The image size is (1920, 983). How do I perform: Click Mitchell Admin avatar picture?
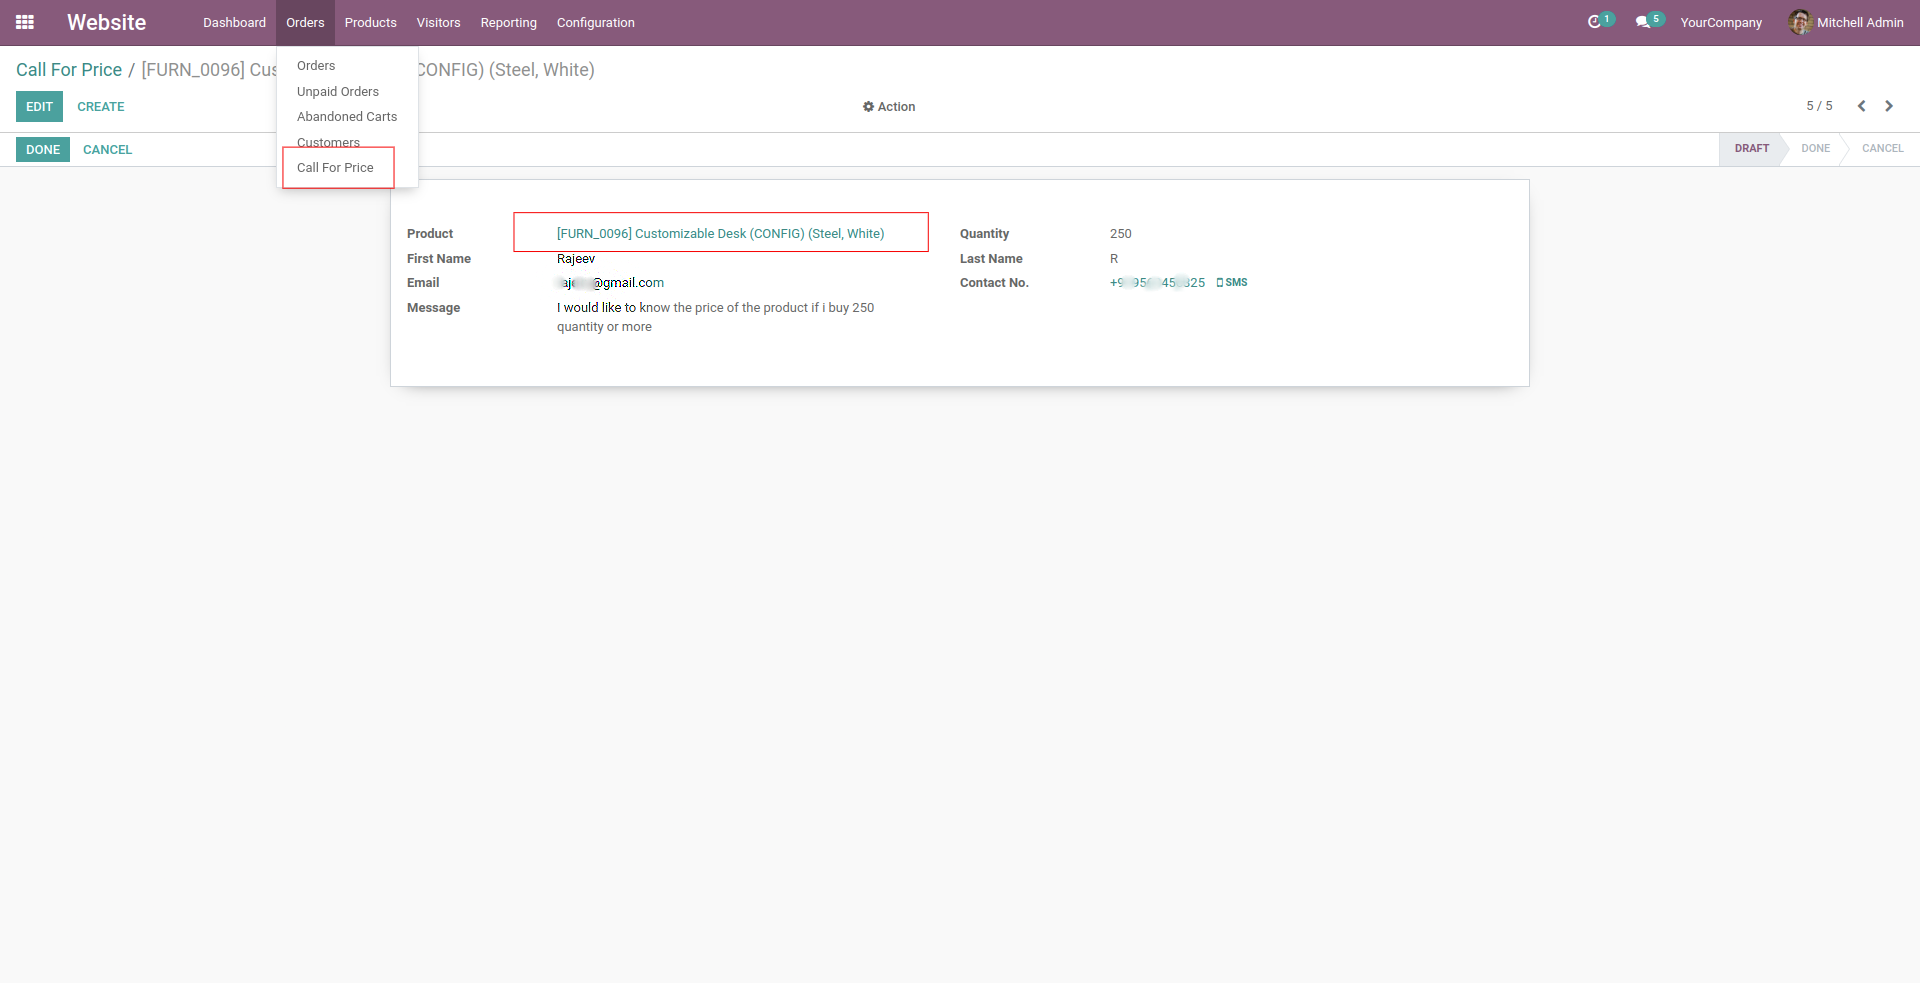[1800, 22]
